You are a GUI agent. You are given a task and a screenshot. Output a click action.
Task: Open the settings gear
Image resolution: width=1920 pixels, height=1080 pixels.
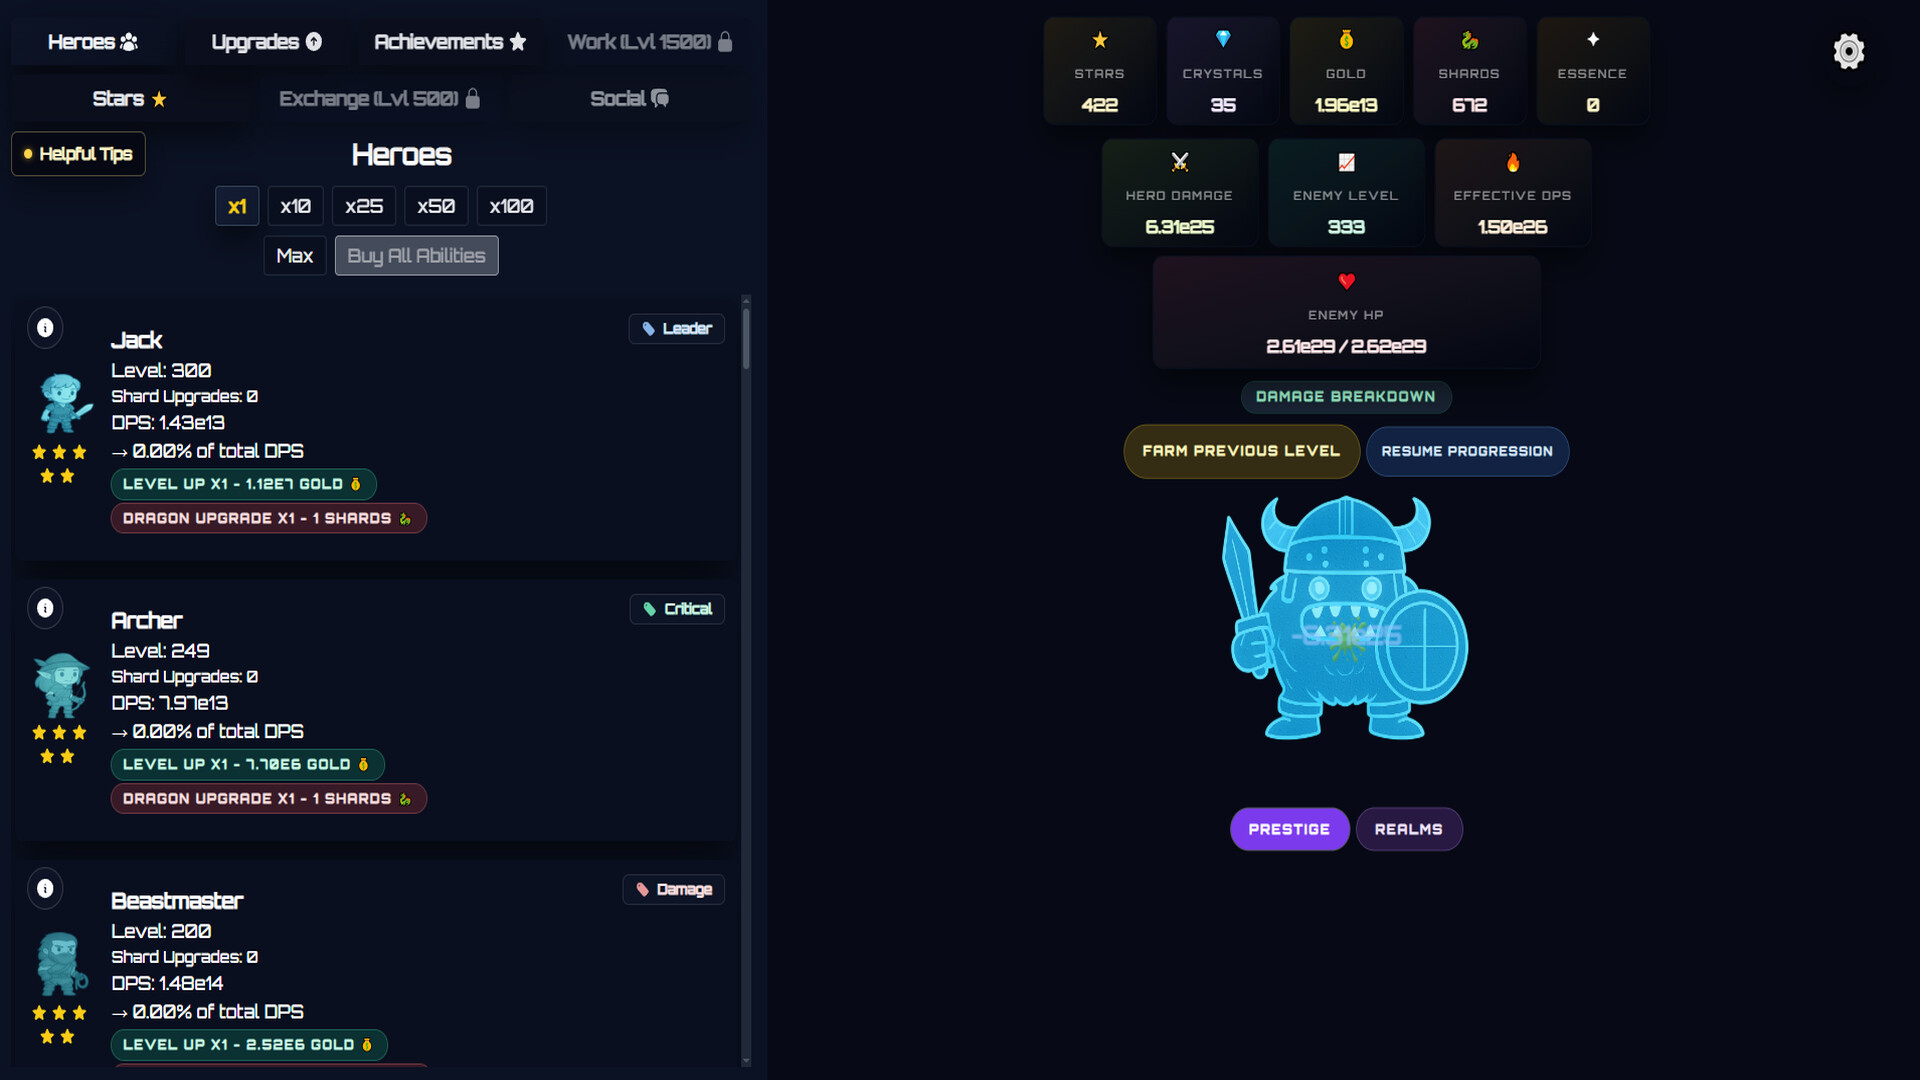click(1848, 51)
